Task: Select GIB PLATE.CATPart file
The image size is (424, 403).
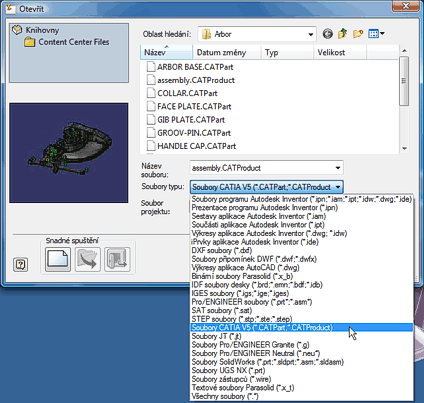Action: click(x=186, y=120)
